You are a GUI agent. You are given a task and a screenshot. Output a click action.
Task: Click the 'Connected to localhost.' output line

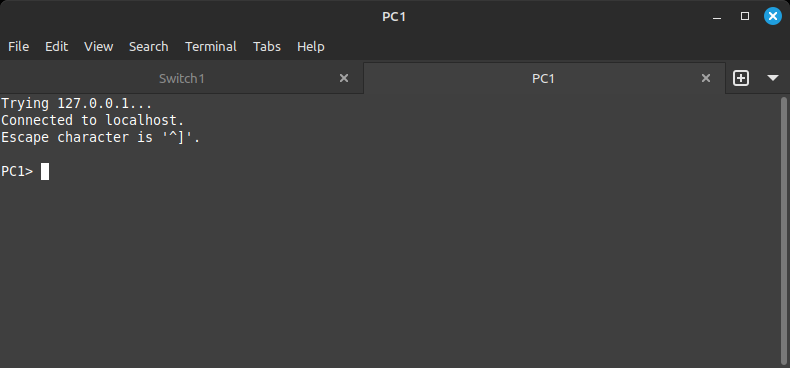click(x=93, y=120)
